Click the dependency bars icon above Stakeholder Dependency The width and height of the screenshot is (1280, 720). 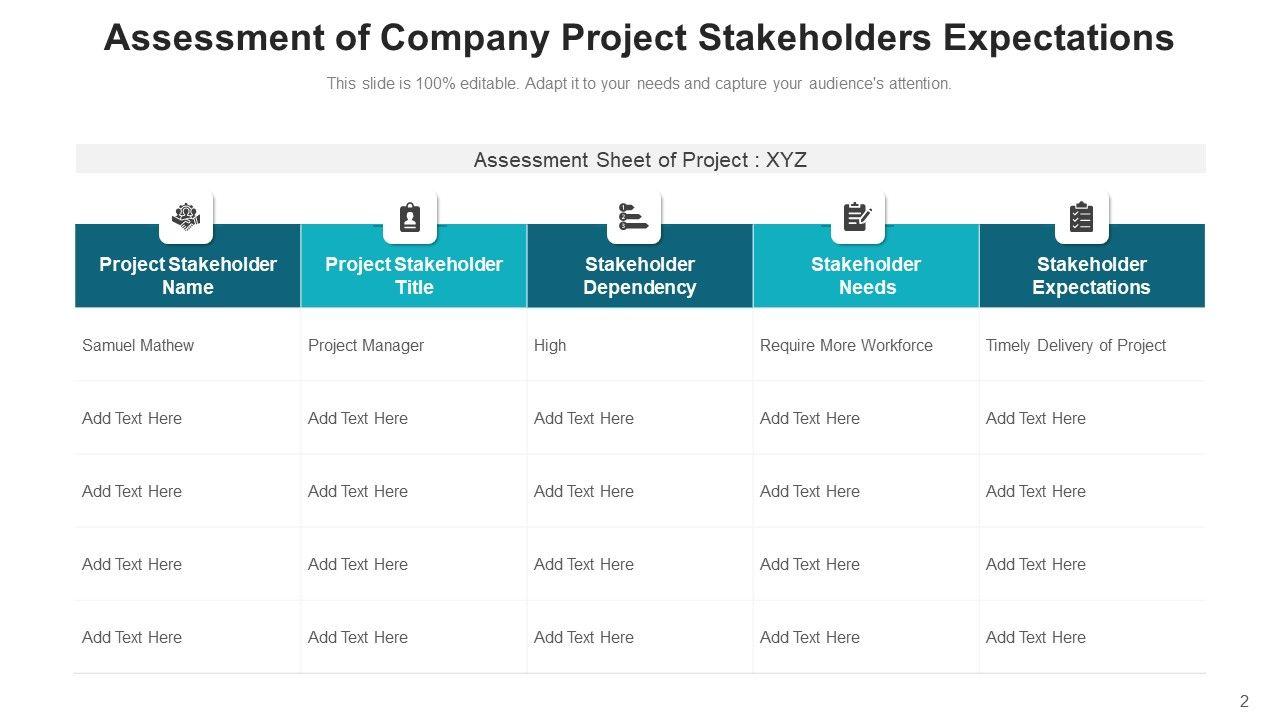(634, 217)
